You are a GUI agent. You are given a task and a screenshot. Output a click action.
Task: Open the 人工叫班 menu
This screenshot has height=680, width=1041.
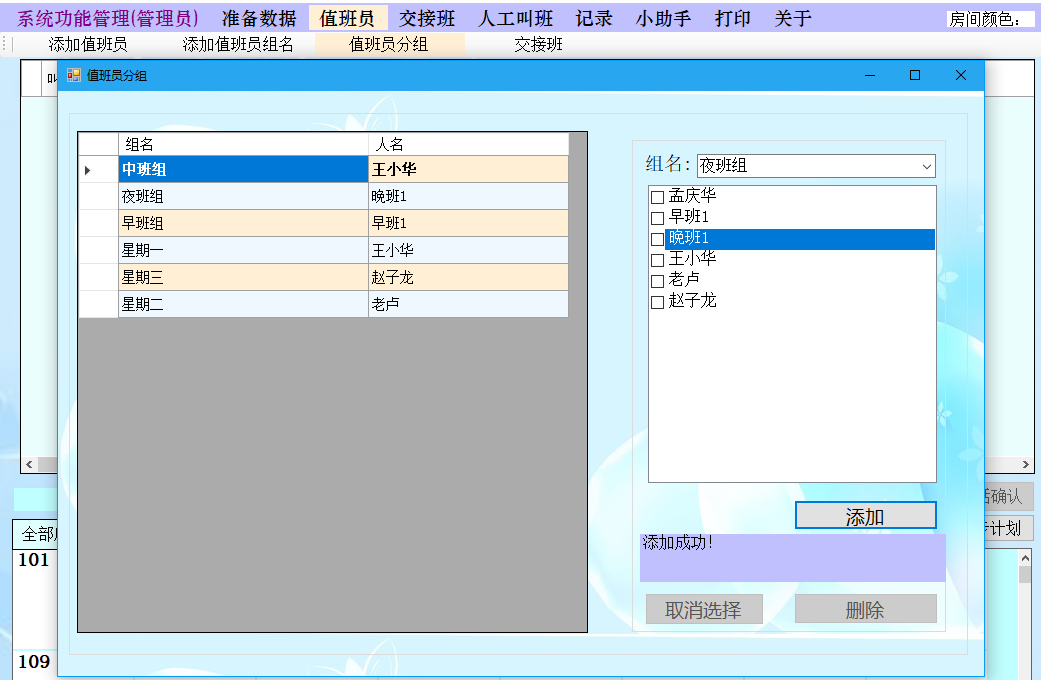coord(516,19)
